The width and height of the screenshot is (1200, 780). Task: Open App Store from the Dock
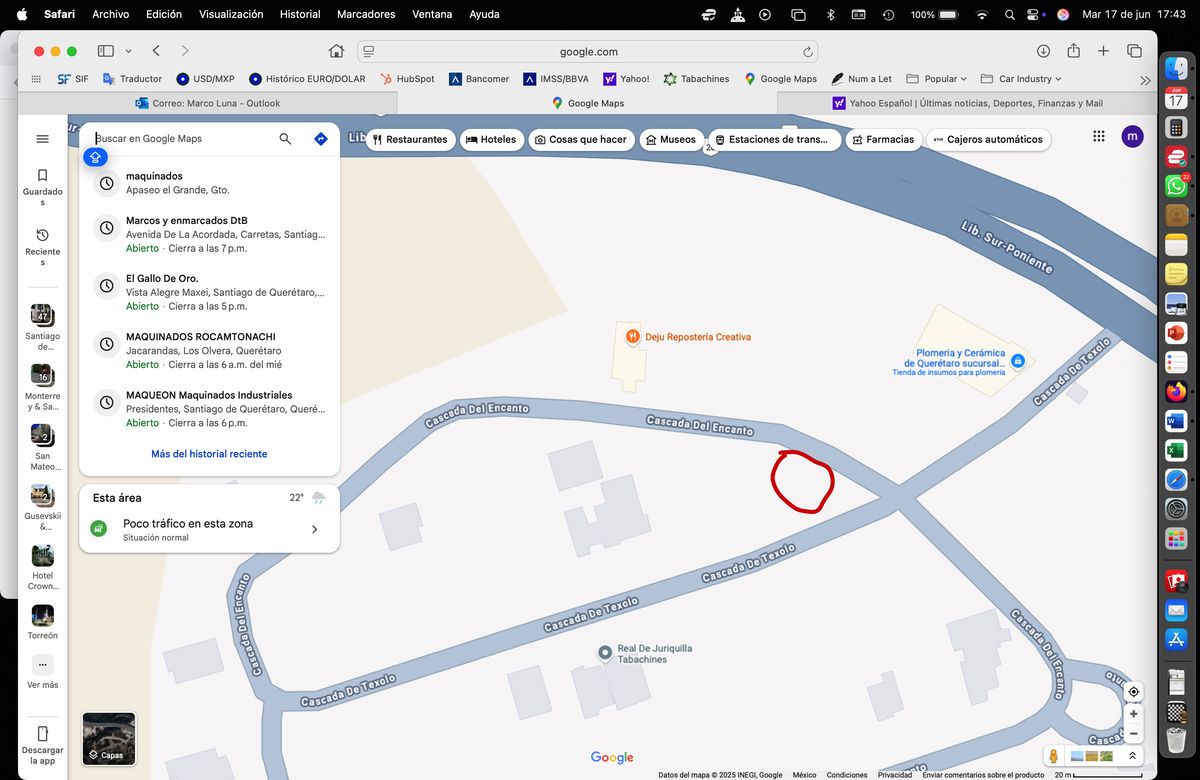pyautogui.click(x=1176, y=639)
